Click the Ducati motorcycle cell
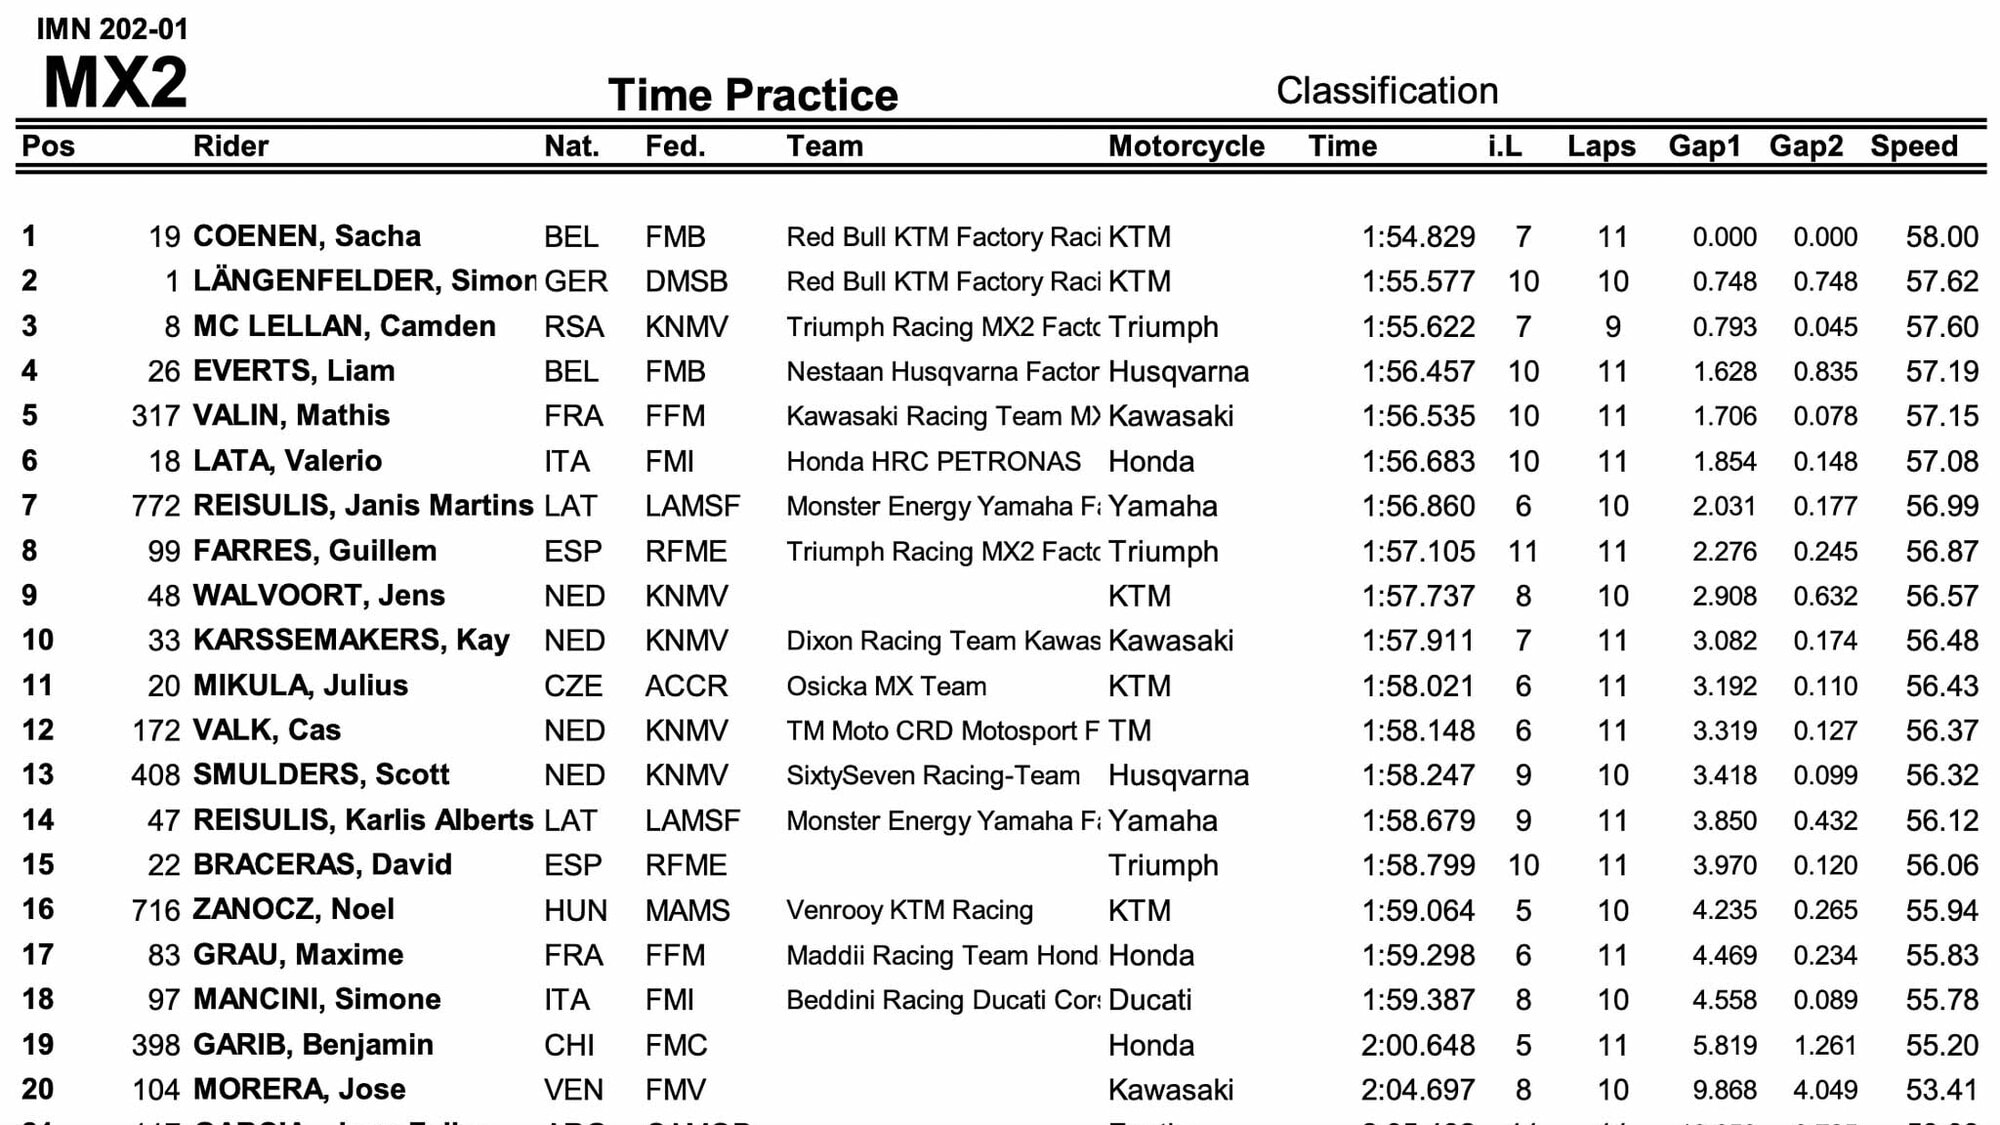The width and height of the screenshot is (2000, 1125). point(1150,1000)
